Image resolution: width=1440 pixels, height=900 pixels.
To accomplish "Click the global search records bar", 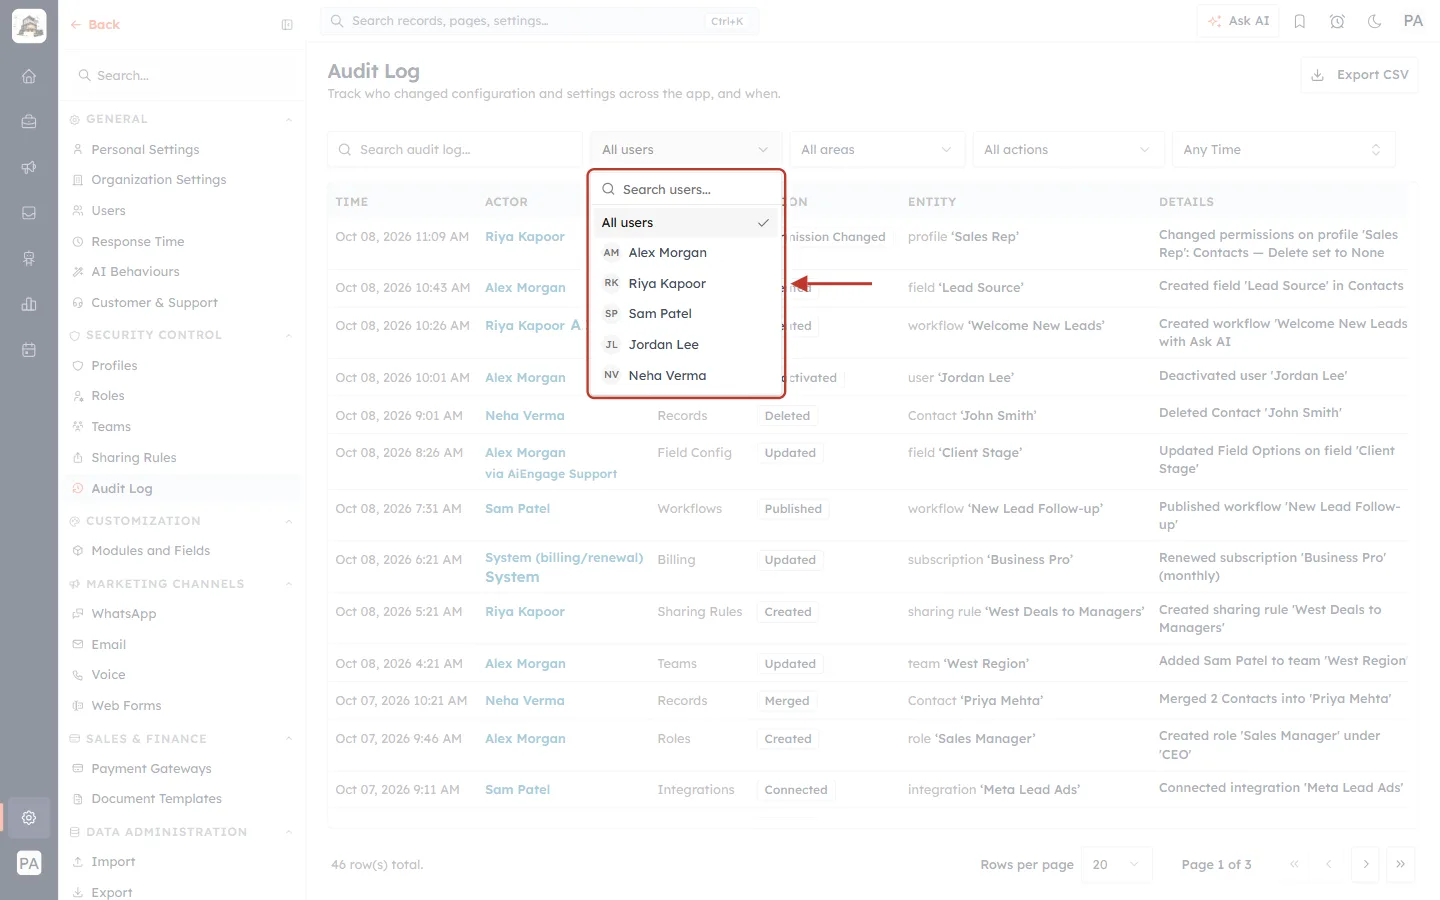I will coord(540,21).
